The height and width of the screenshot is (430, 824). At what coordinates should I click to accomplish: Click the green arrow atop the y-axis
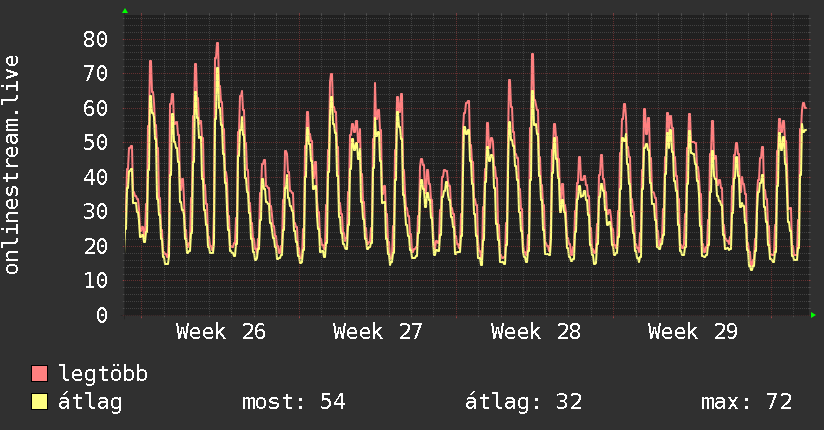coord(125,11)
